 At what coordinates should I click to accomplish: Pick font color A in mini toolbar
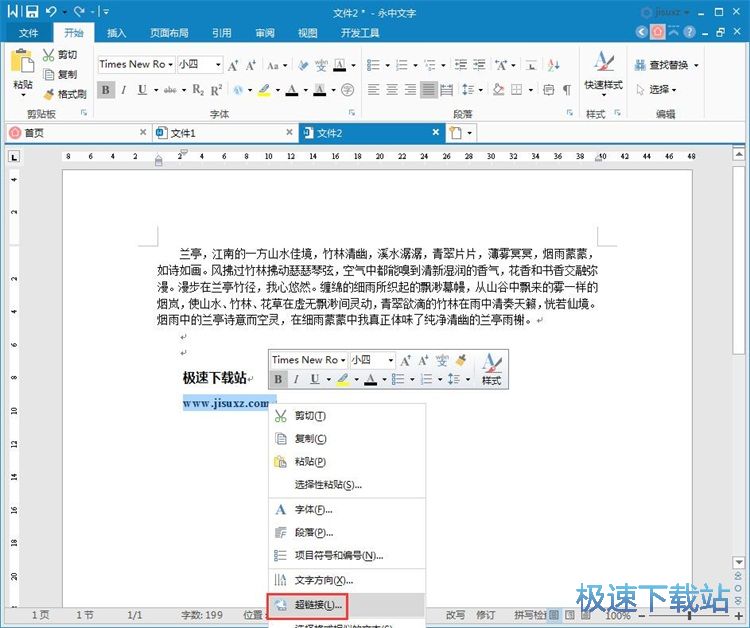(370, 379)
